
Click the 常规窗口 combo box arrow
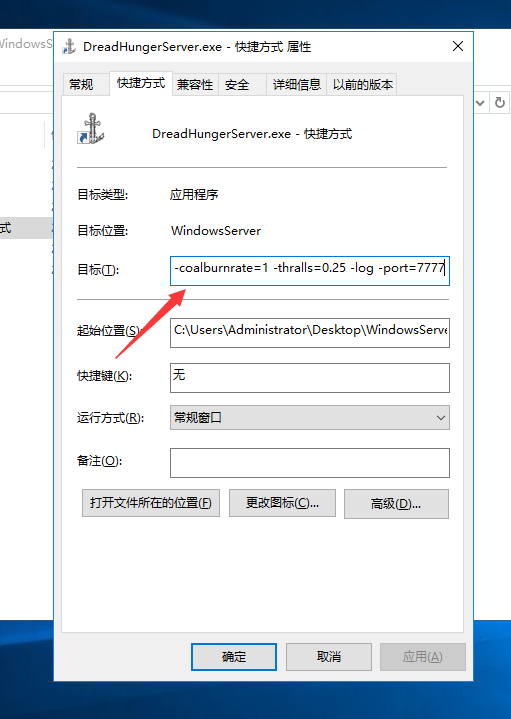coord(441,418)
